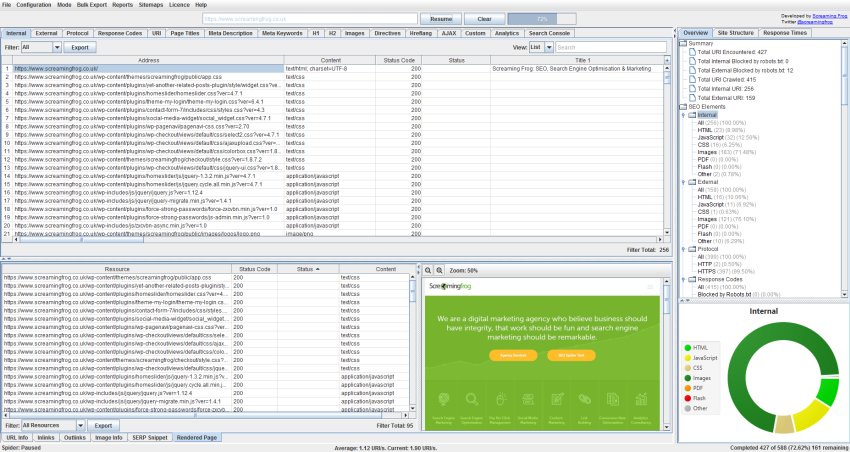Select the 'text/html; charset=UTF-8' cell
The width and height of the screenshot is (850, 452).
(x=330, y=69)
